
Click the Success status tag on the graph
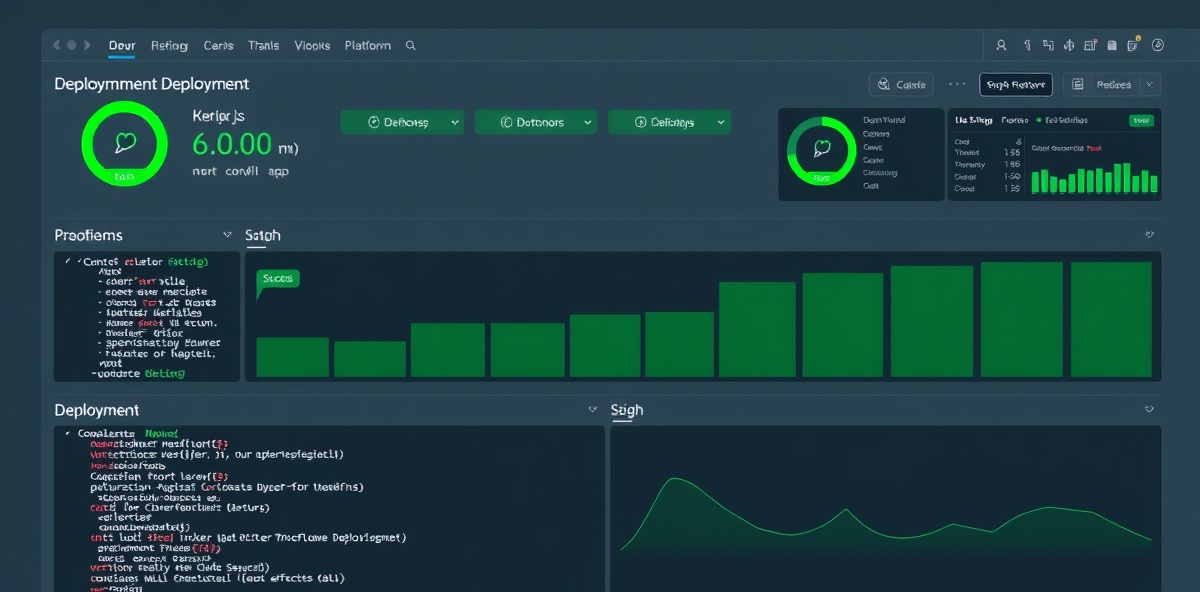277,276
